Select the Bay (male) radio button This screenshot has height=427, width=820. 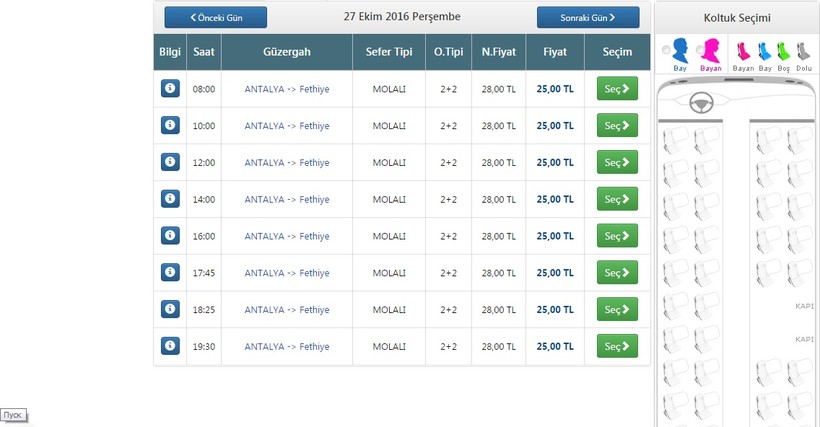click(x=667, y=51)
